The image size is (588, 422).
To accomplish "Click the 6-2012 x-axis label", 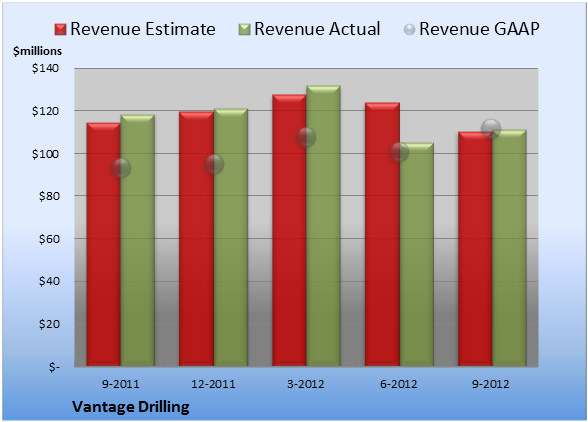I will click(399, 384).
